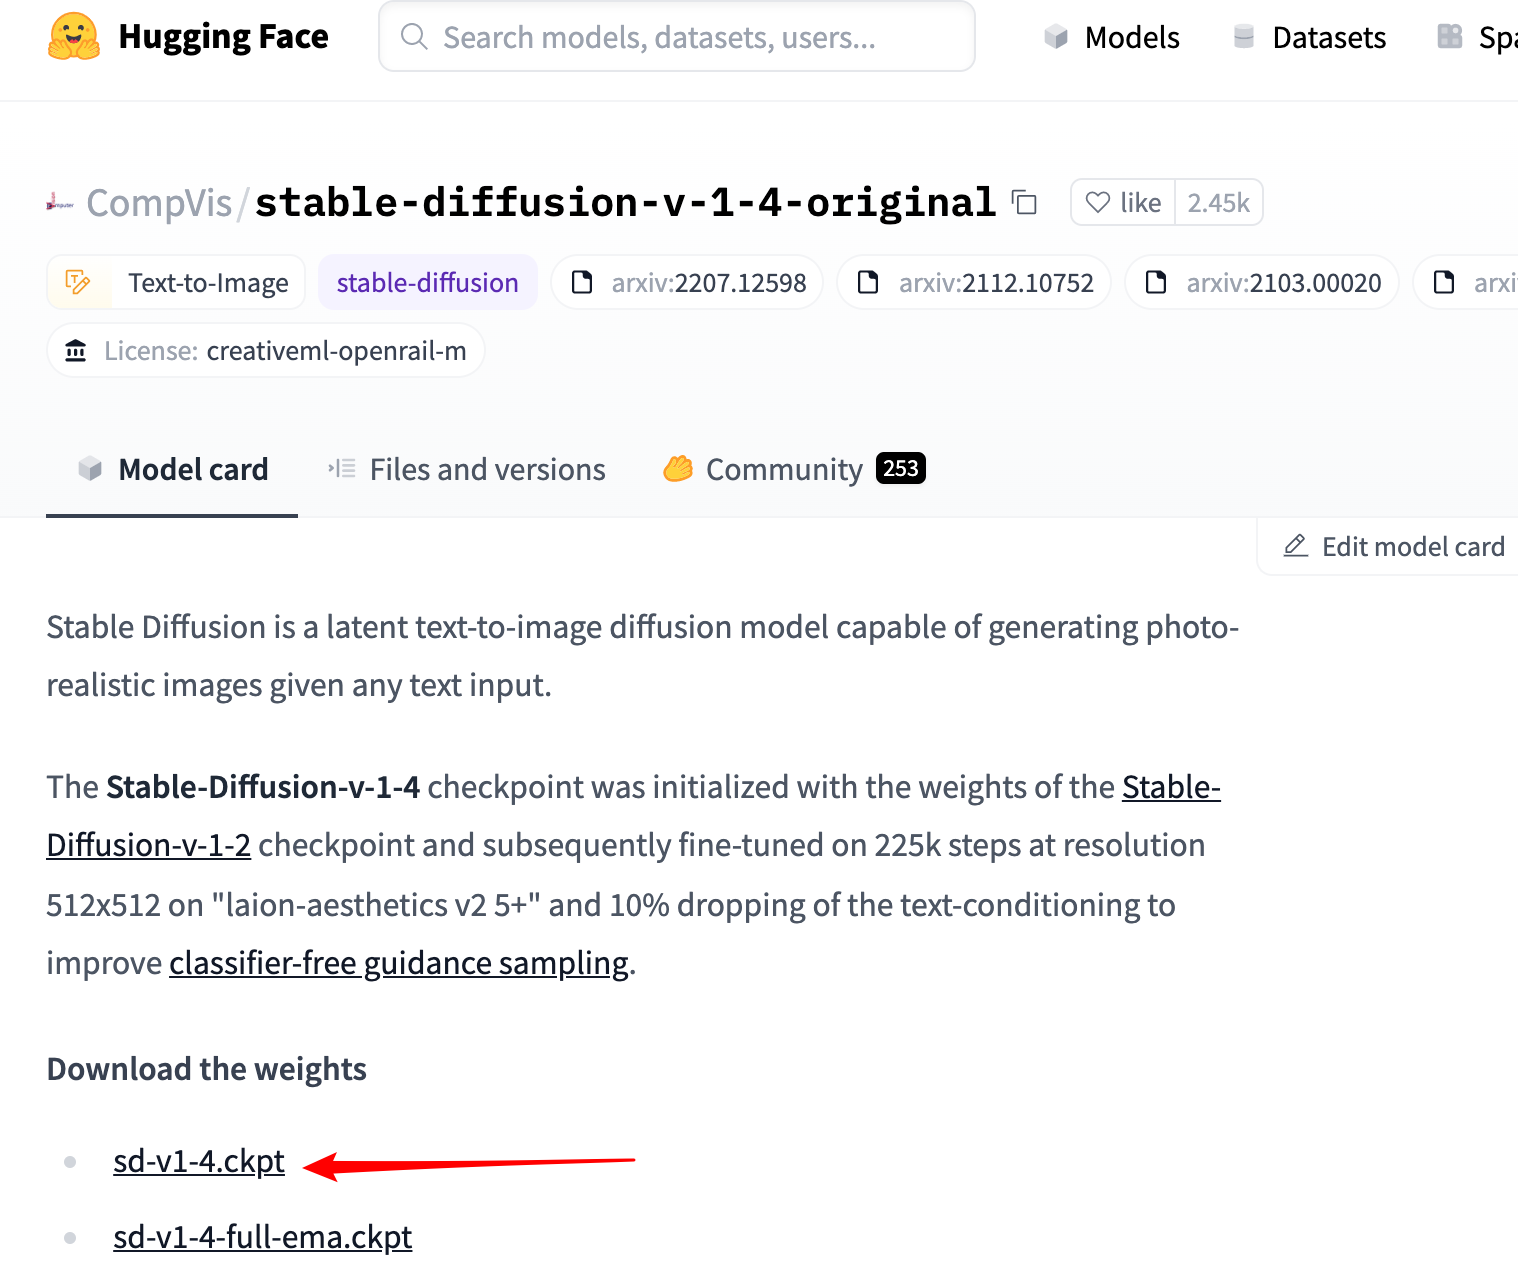Image resolution: width=1518 pixels, height=1284 pixels.
Task: Open the arxiv:2207.12598 paper tag
Action: click(687, 283)
